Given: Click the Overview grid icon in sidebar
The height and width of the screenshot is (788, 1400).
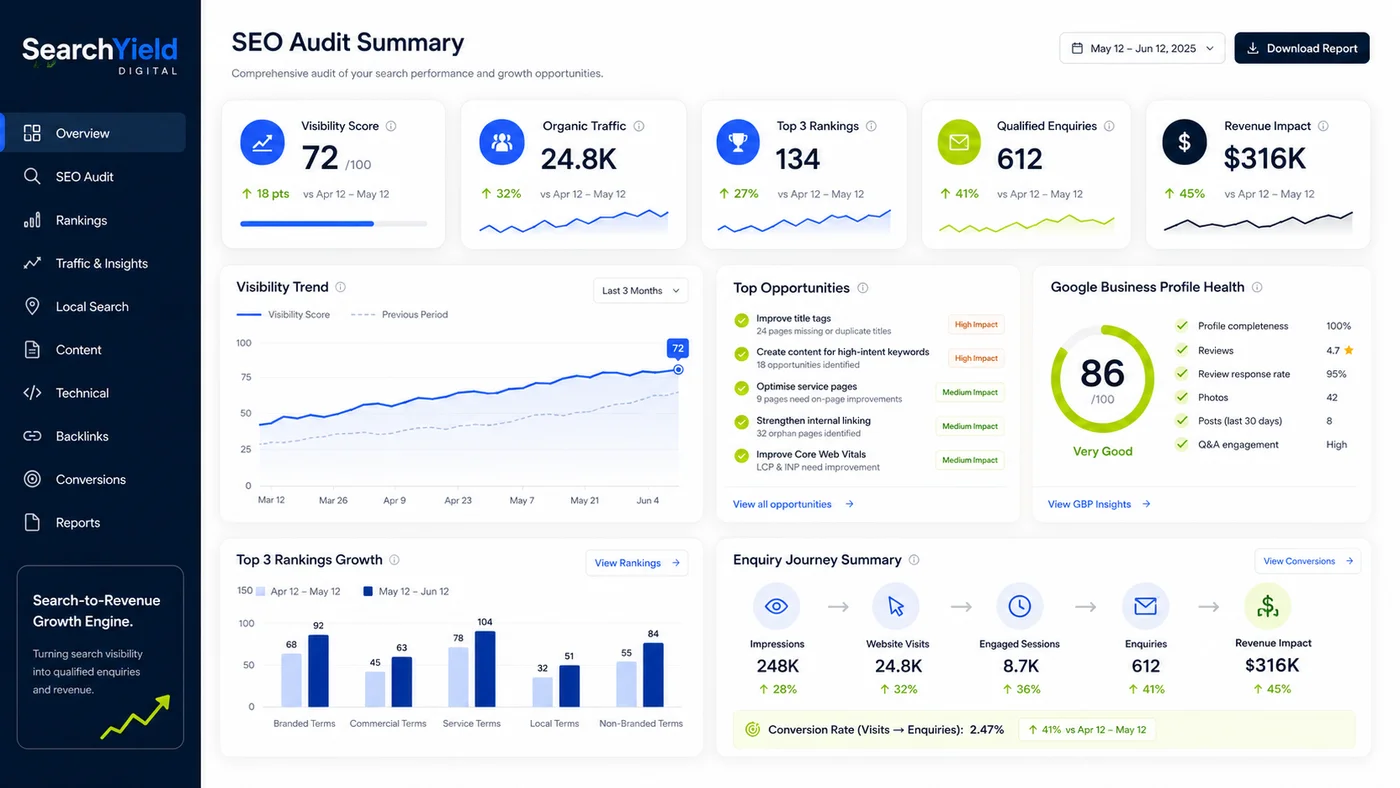Looking at the screenshot, I should [x=32, y=133].
